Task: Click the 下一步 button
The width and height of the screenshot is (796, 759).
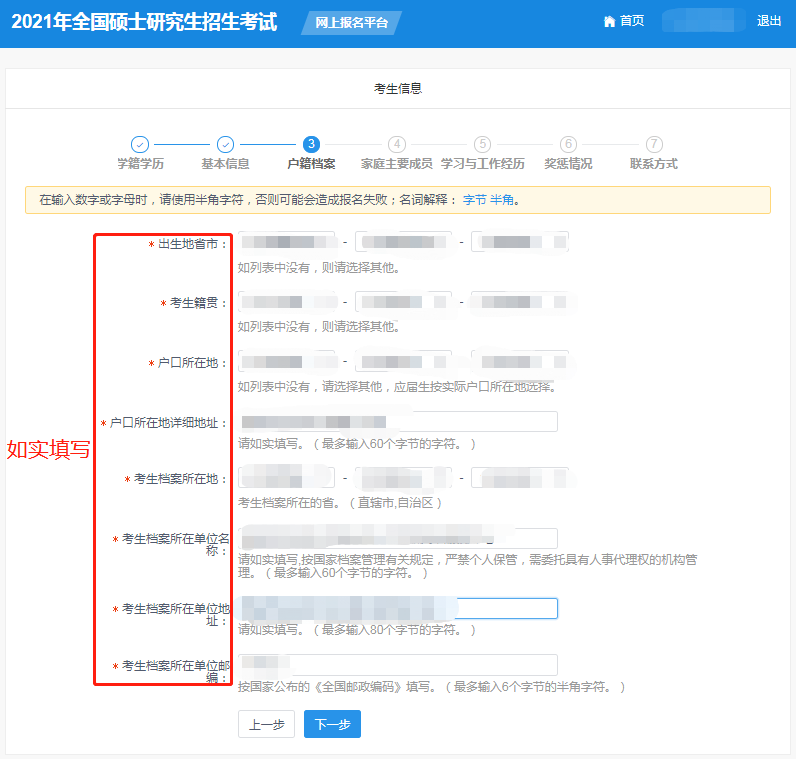Action: 332,724
